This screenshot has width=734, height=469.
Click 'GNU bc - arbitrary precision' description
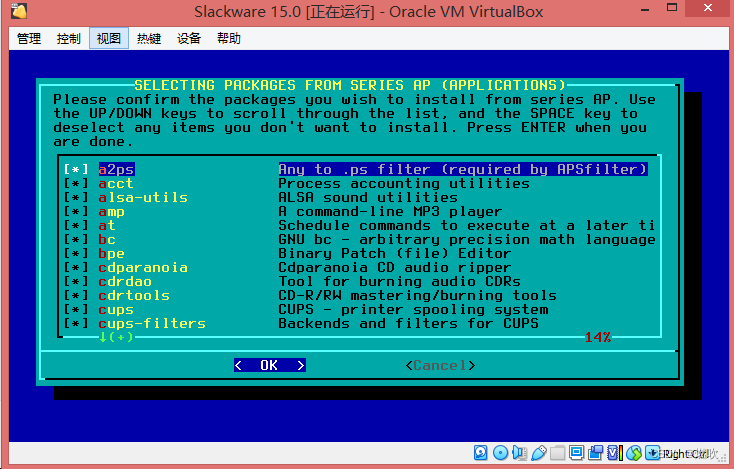[467, 239]
